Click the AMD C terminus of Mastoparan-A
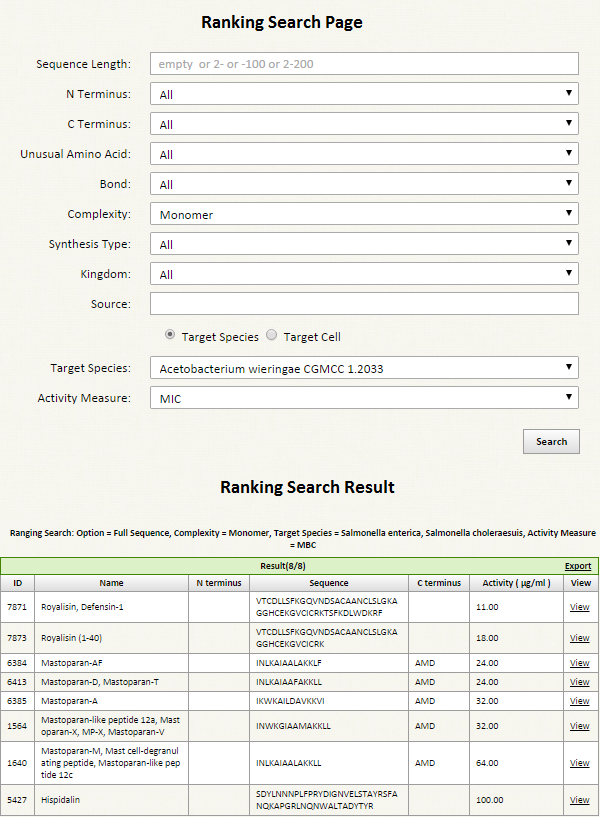600x818 pixels. click(x=425, y=701)
